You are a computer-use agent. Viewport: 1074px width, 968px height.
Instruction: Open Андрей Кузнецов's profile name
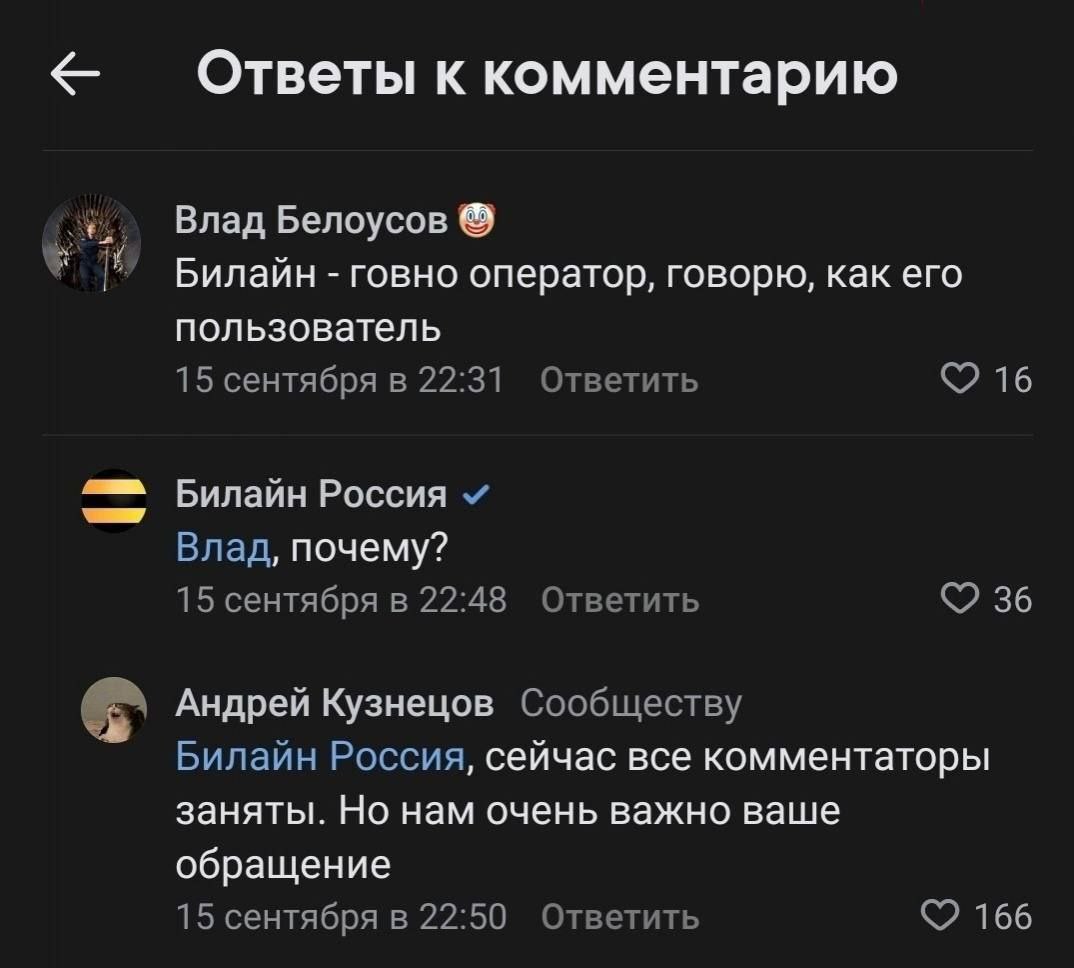(334, 703)
